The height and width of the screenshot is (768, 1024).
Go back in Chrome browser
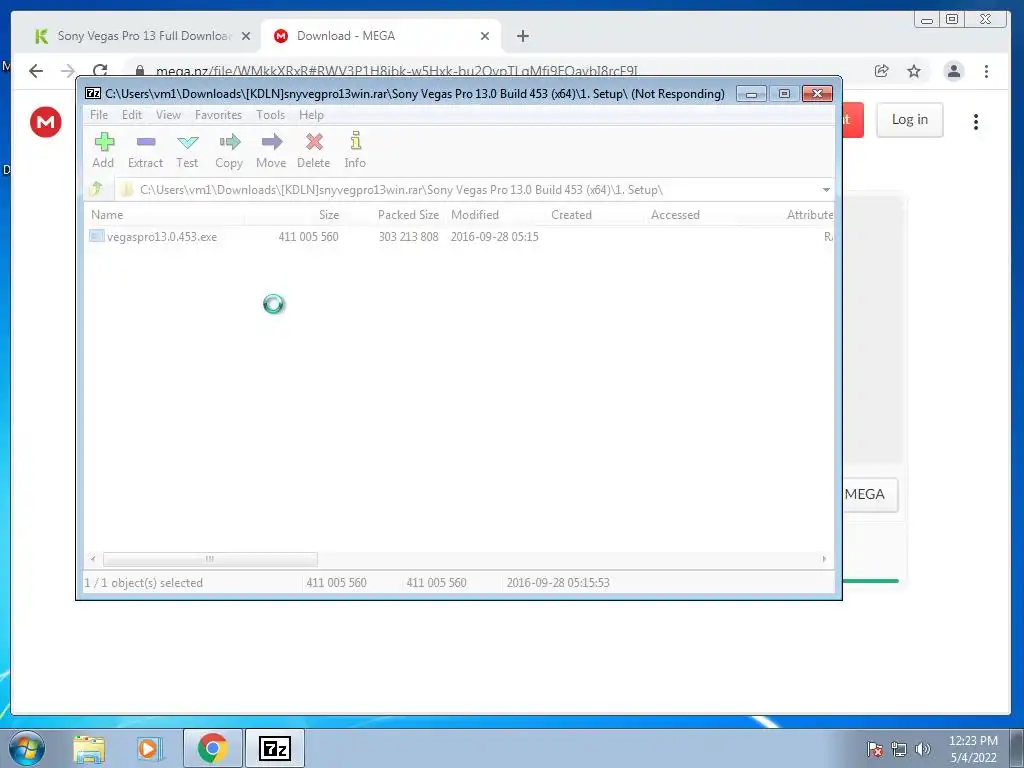pos(36,71)
